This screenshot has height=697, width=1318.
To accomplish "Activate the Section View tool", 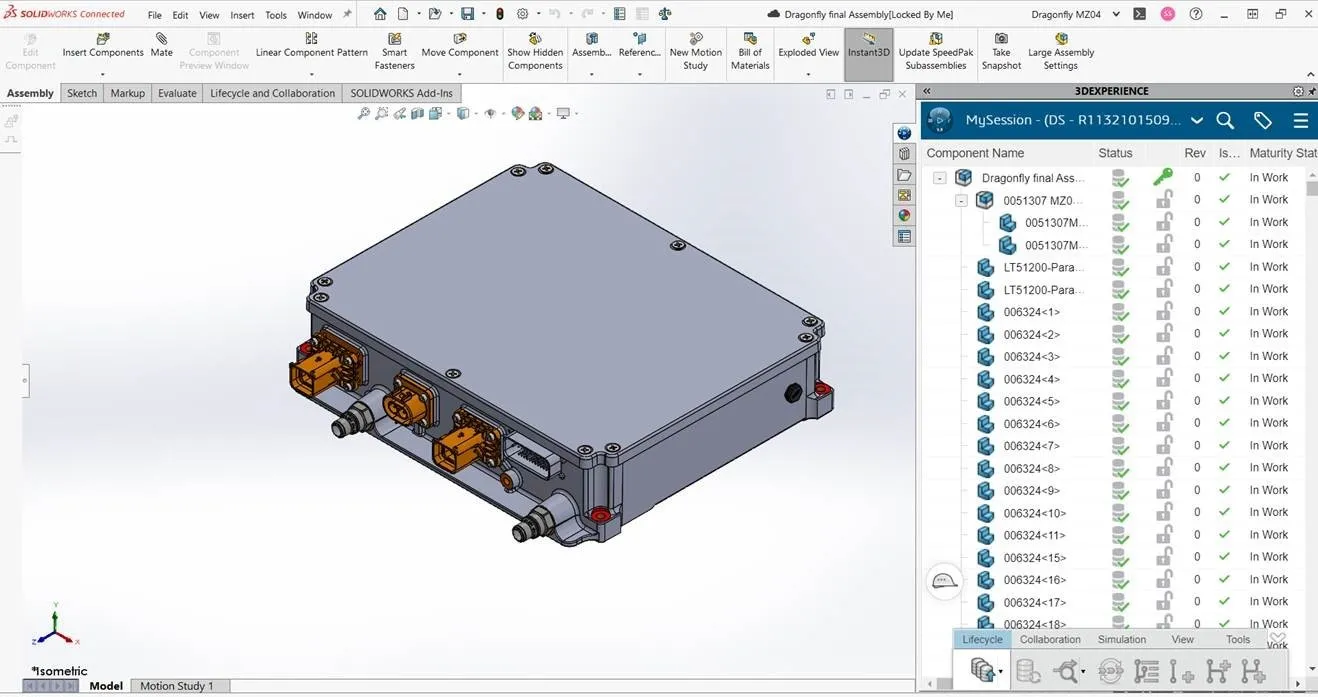I will [x=417, y=113].
